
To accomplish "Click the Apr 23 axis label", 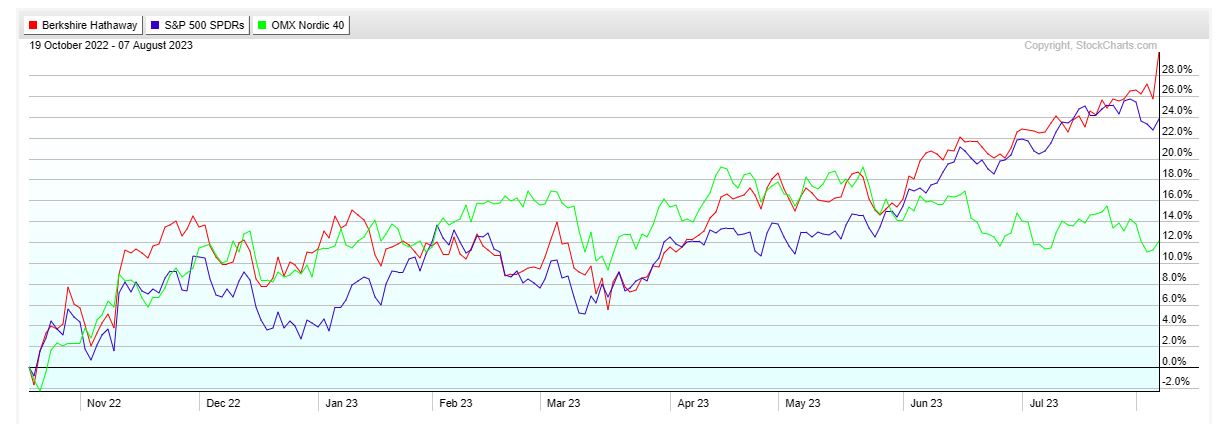I will tap(693, 403).
